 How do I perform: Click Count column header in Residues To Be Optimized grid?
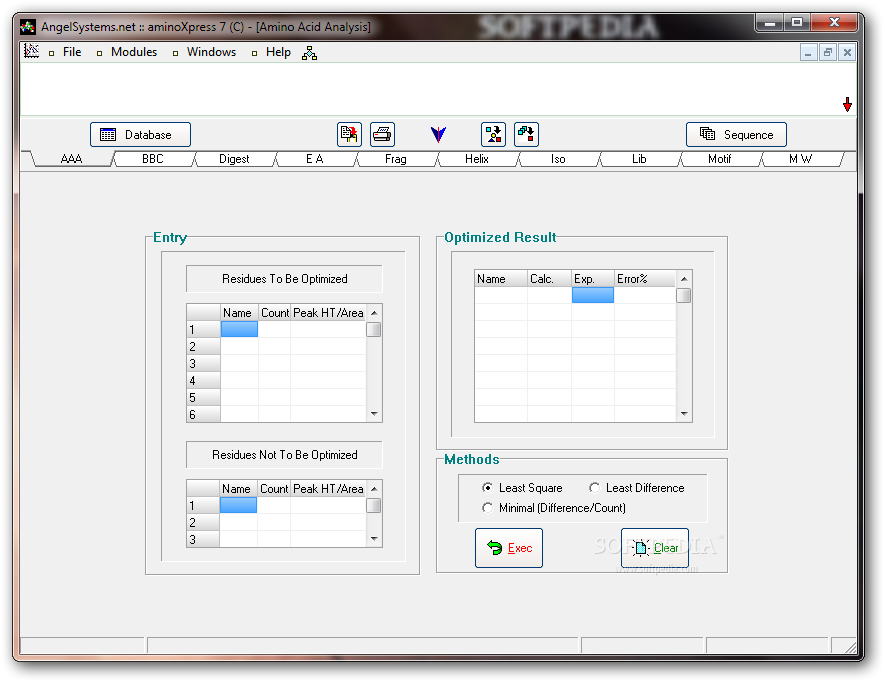point(274,313)
